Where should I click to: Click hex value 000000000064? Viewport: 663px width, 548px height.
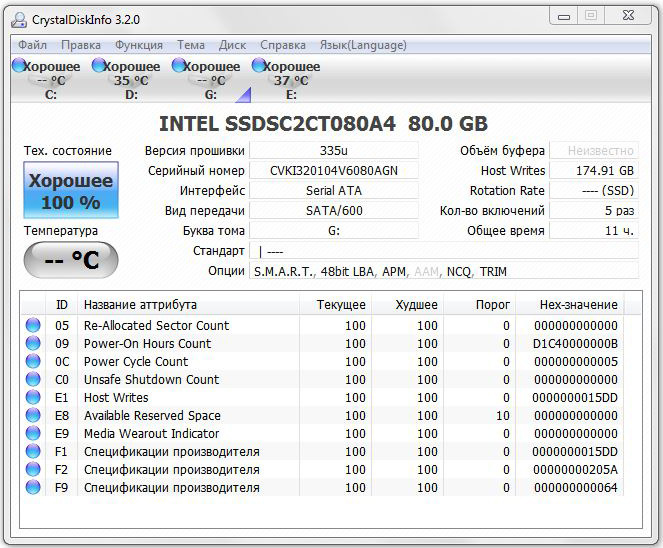(576, 488)
